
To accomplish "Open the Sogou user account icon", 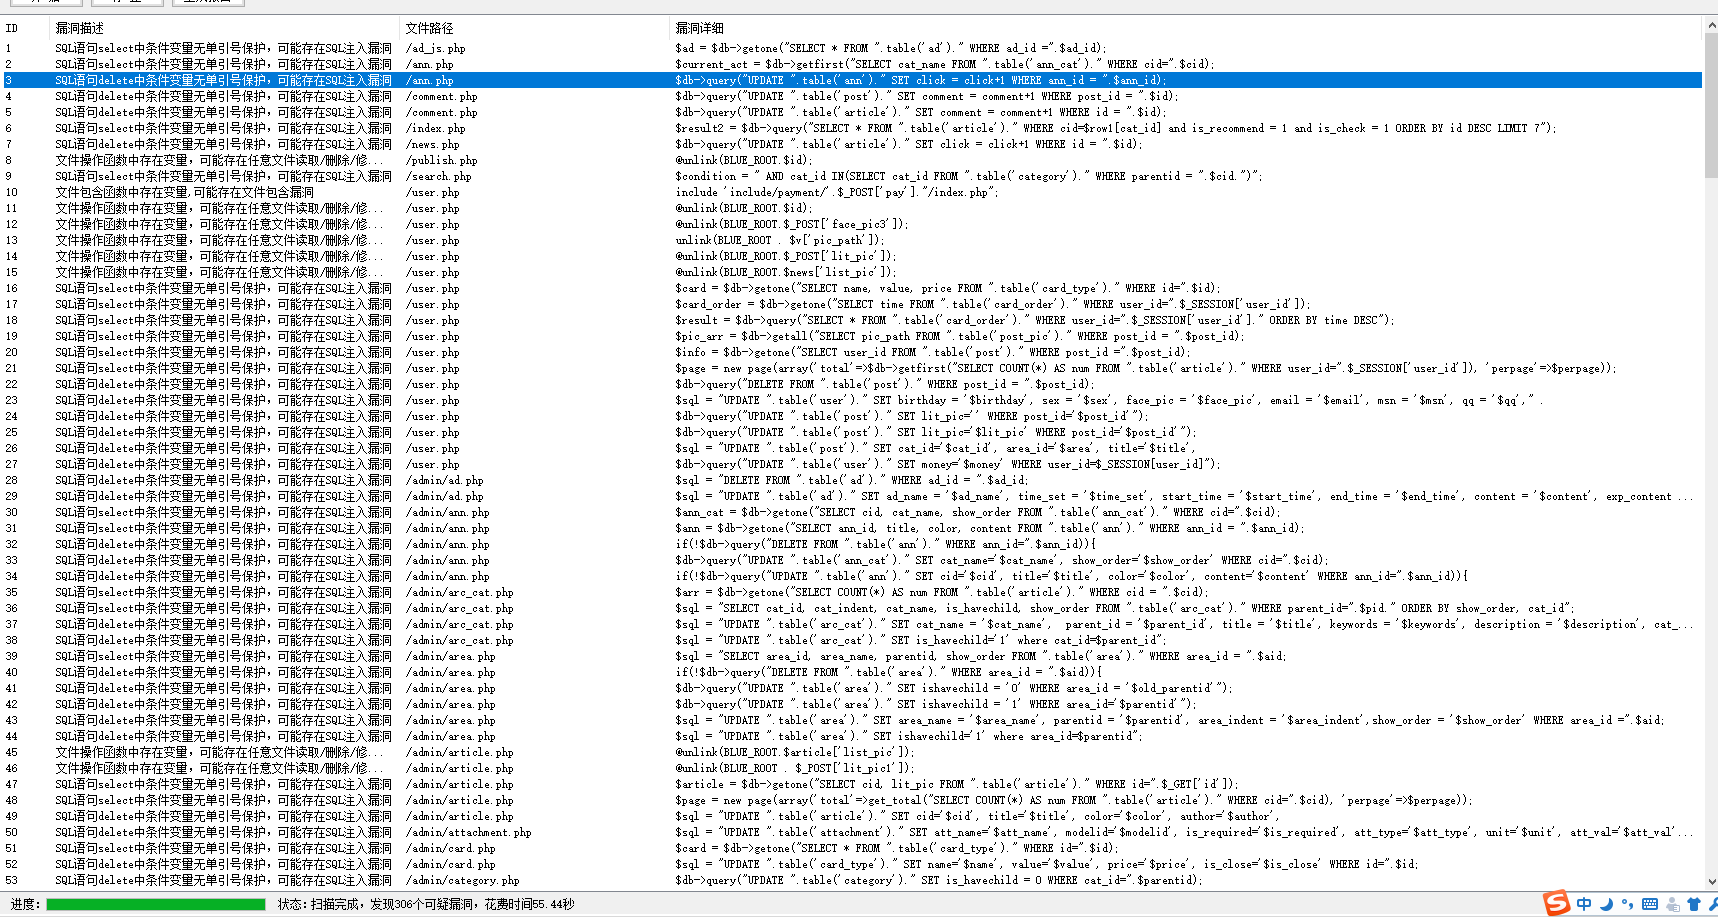I will tap(1672, 904).
